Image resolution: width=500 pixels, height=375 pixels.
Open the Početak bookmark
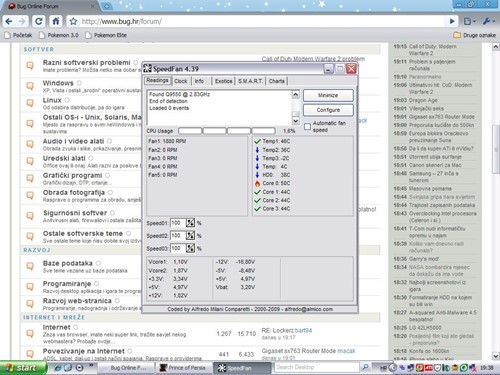(18, 35)
